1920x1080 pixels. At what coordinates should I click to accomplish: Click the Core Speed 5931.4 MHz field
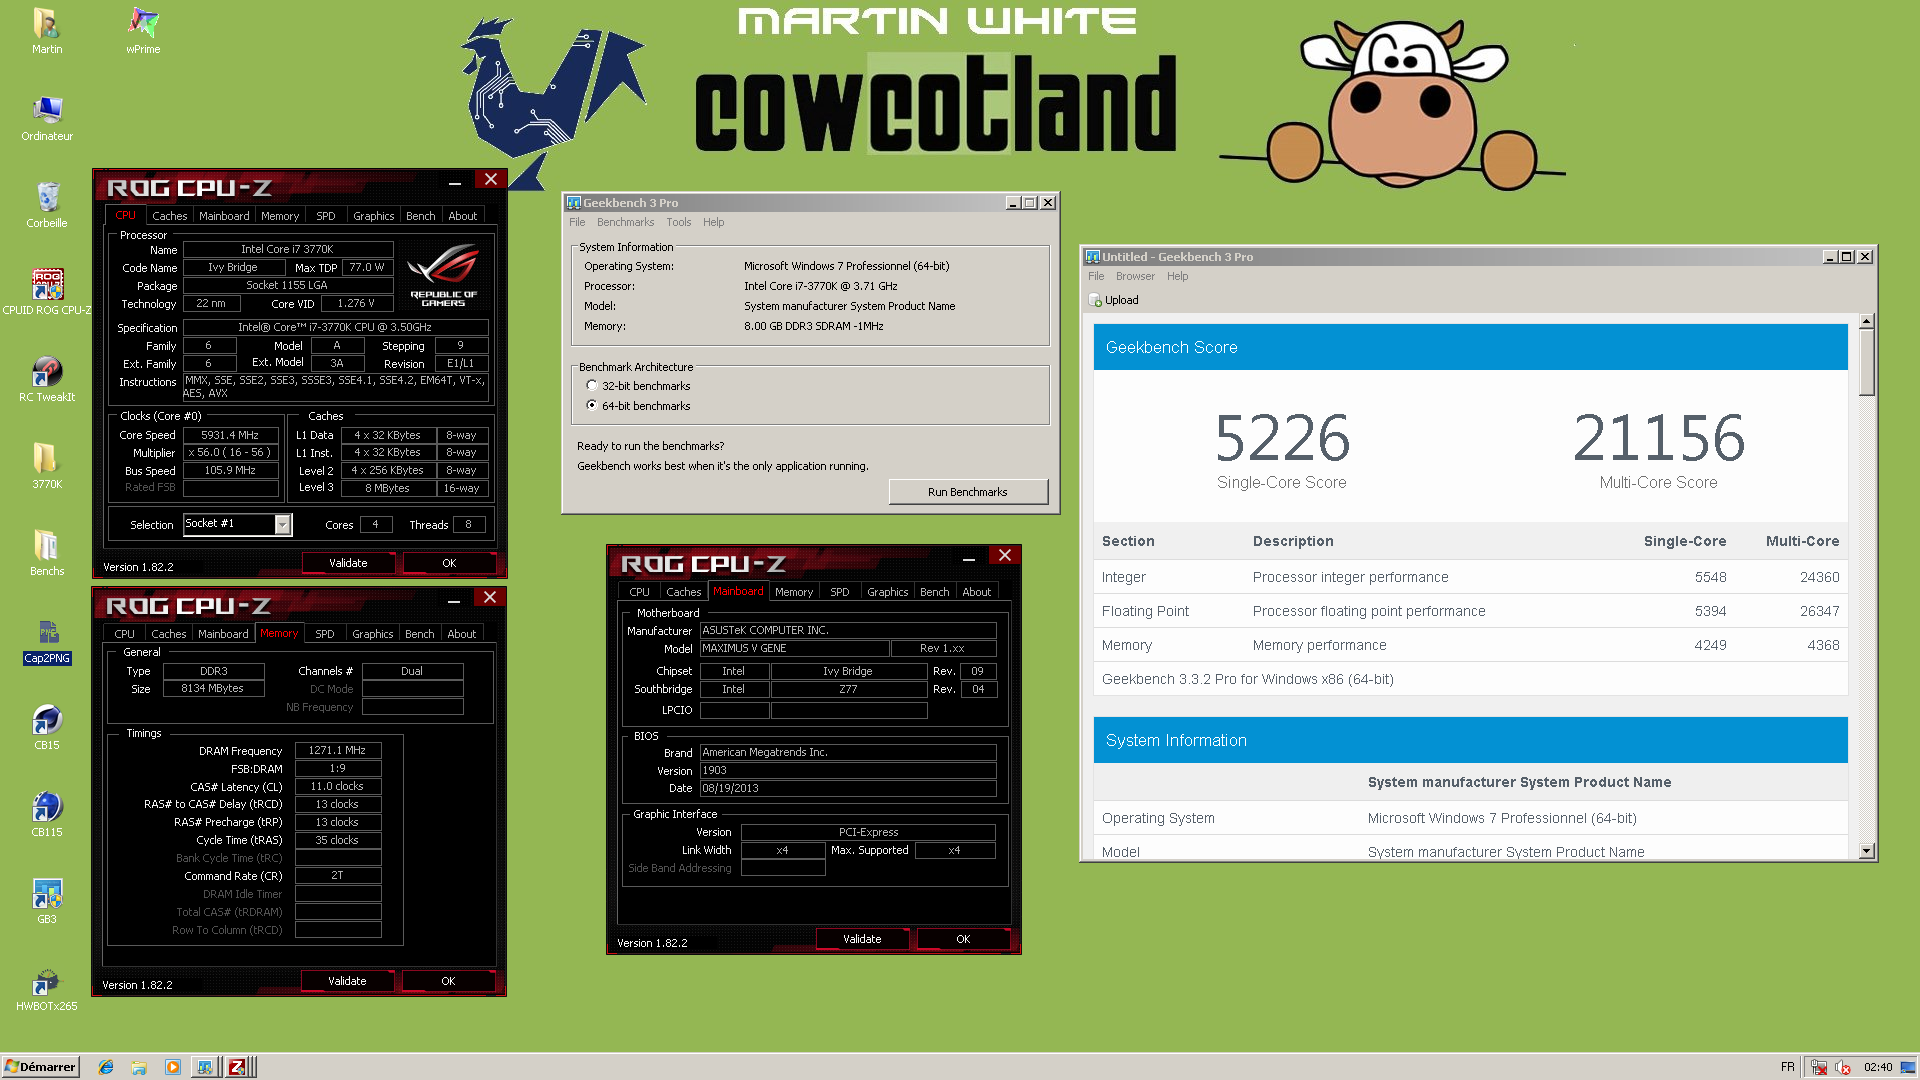[x=230, y=435]
